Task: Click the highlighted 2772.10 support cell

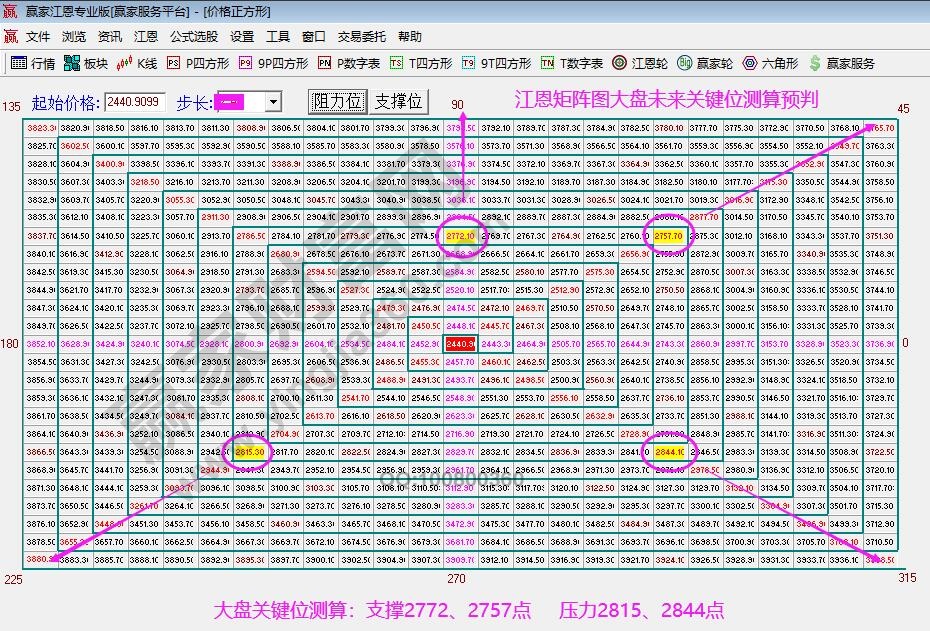Action: 460,236
